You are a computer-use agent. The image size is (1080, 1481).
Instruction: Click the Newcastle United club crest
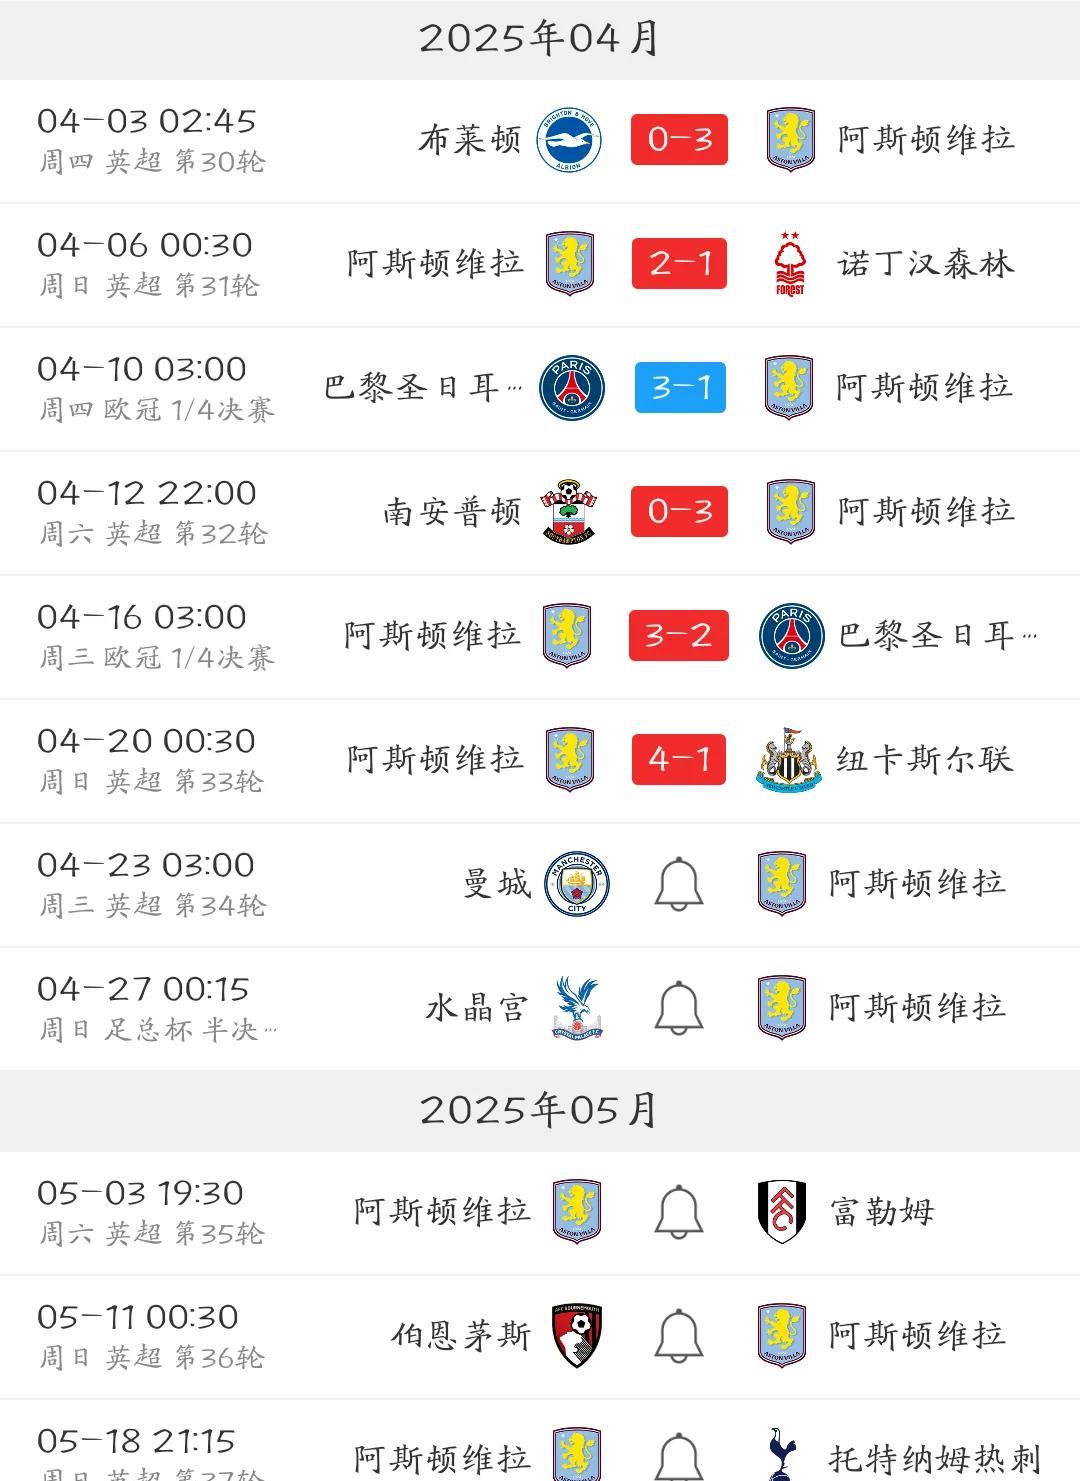pyautogui.click(x=790, y=760)
